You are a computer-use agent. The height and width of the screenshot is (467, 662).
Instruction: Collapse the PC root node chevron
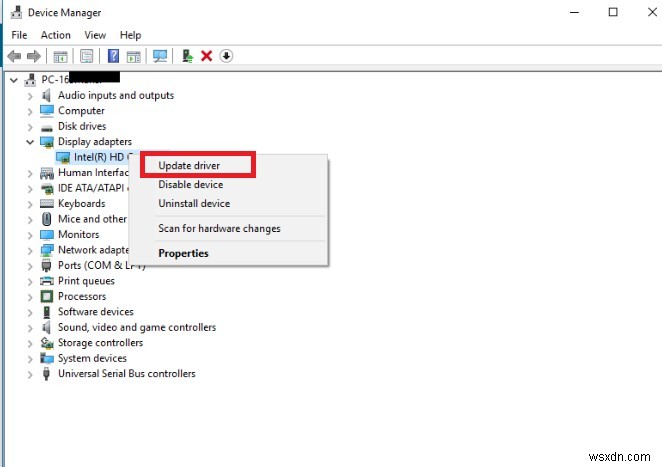[14, 80]
